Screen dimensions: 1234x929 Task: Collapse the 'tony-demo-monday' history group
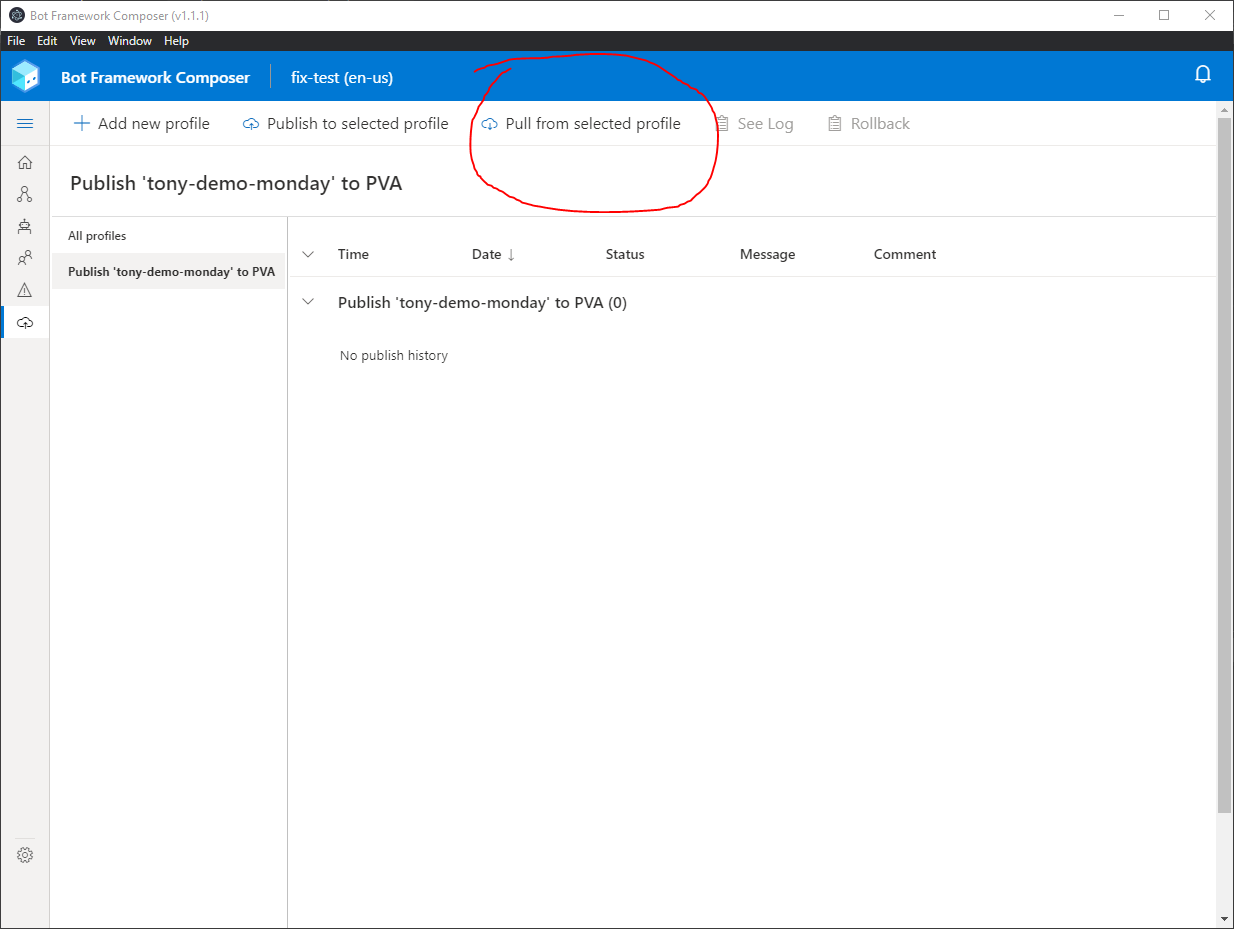click(x=308, y=302)
